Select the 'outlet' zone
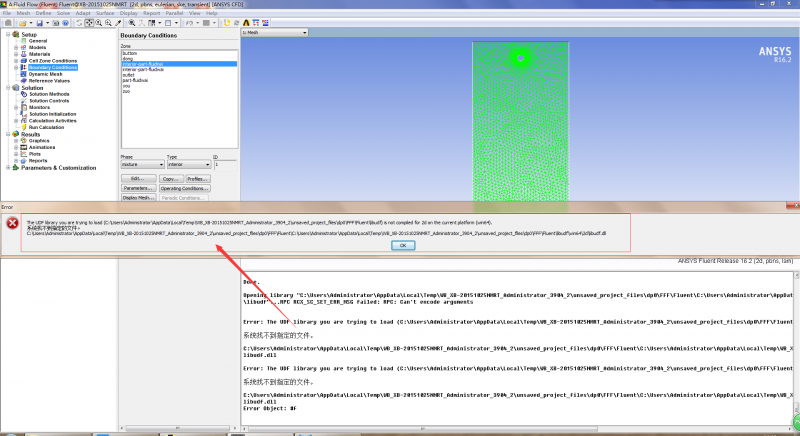Image resolution: width=800 pixels, height=436 pixels. [179, 75]
